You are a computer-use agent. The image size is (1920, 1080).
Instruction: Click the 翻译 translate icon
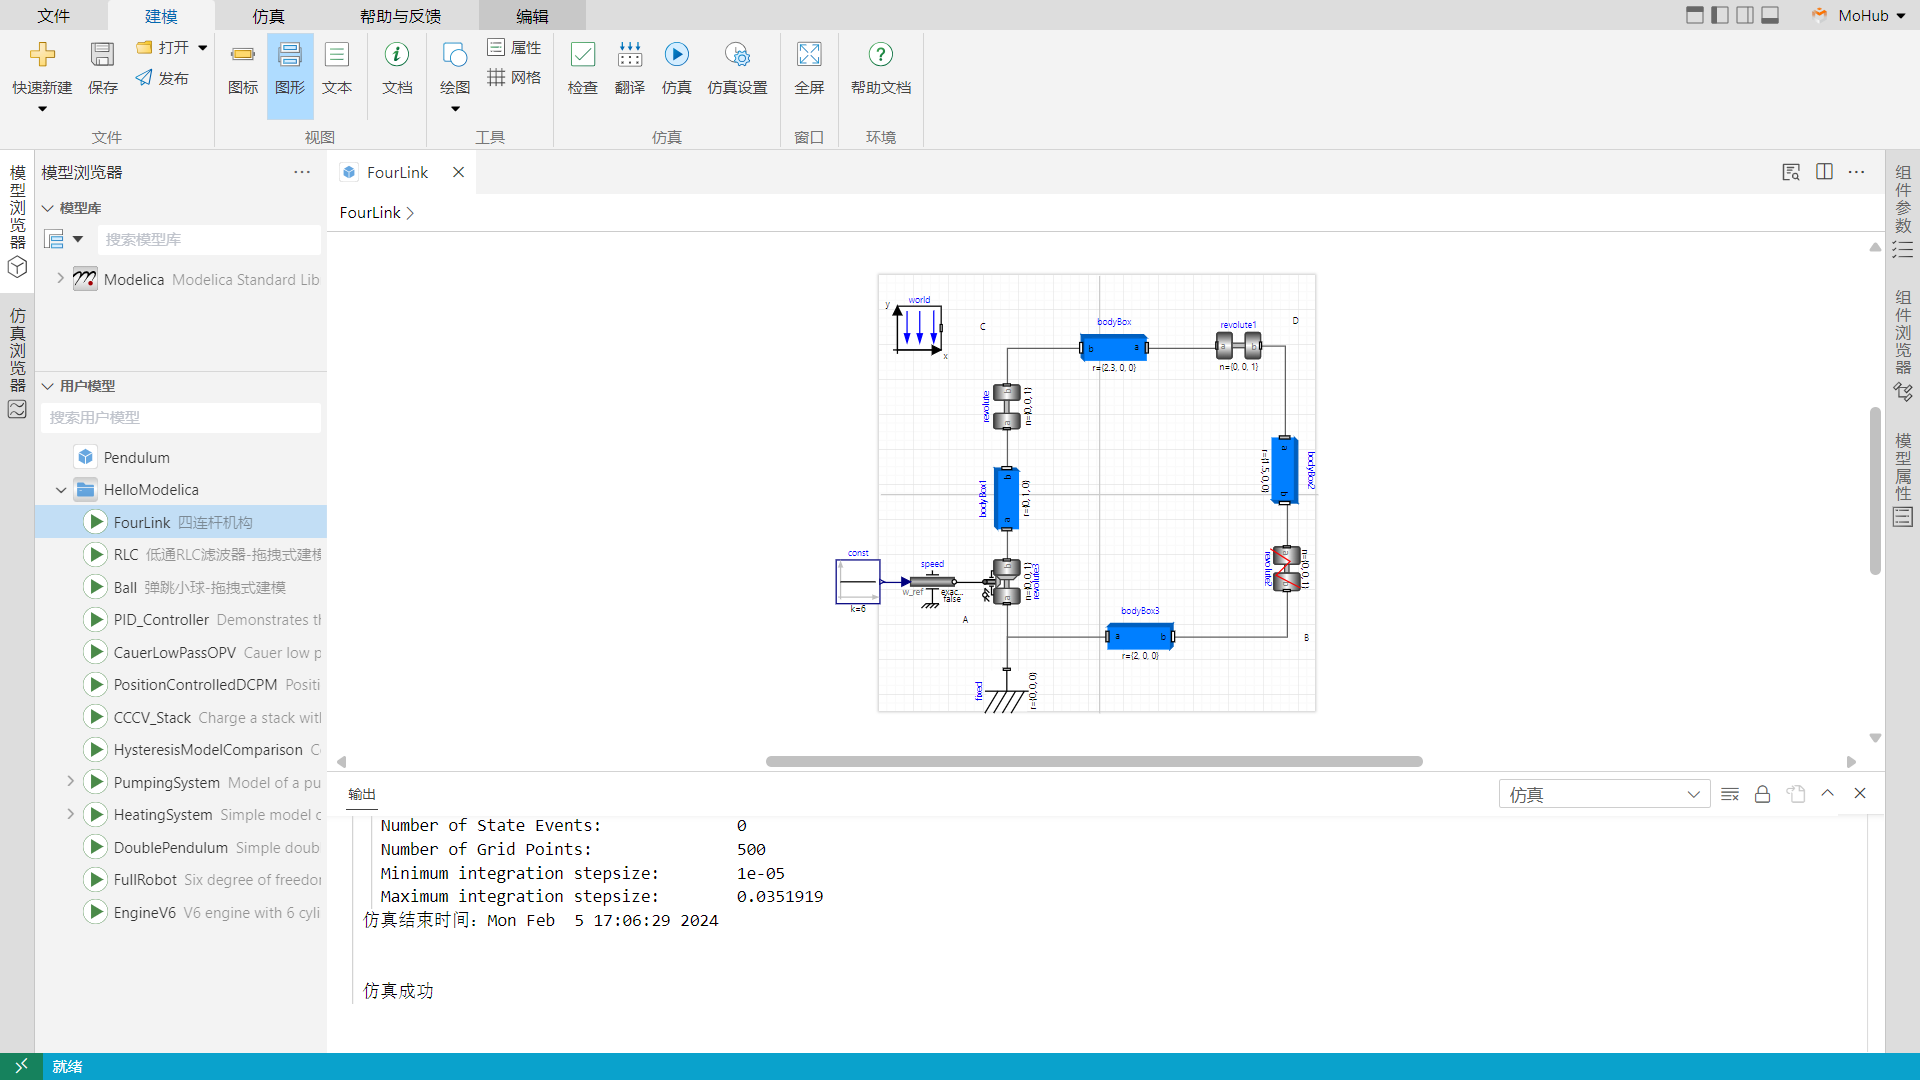(630, 55)
